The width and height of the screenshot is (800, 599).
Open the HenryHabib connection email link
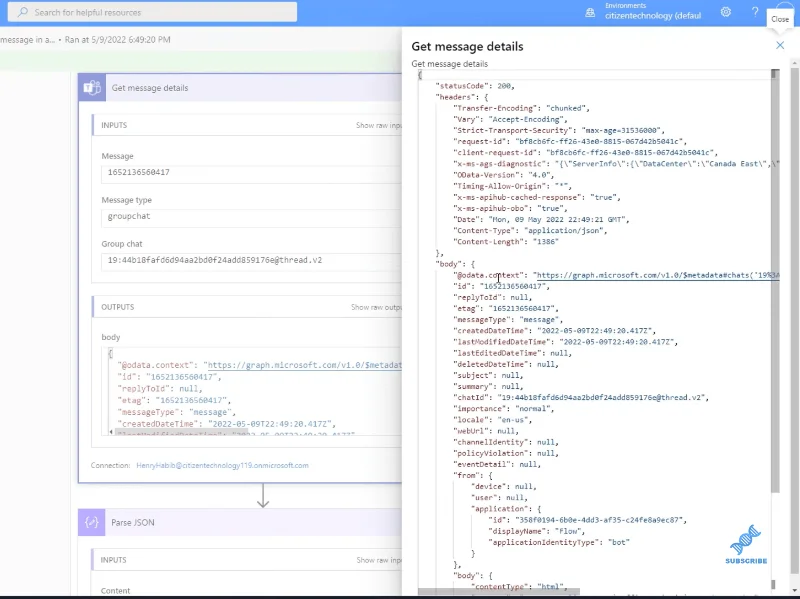click(x=222, y=465)
